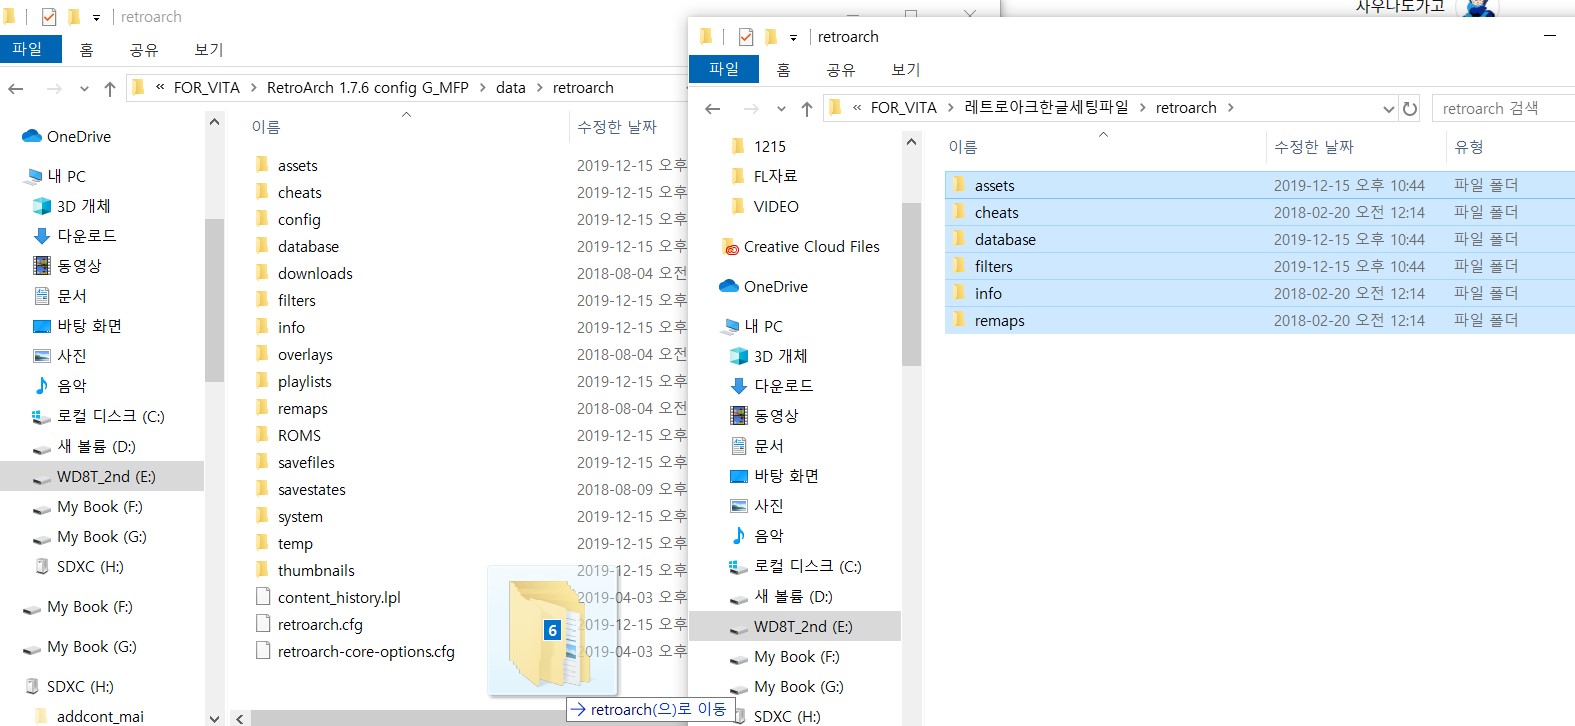Select 새 볼륨 (D:) in left window's sidebar
The width and height of the screenshot is (1575, 726).
coord(96,446)
